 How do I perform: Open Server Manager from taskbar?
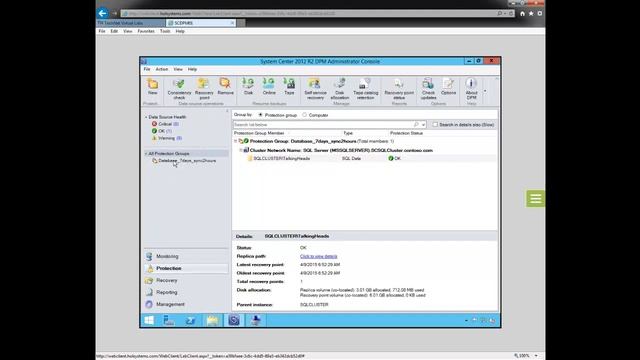[x=169, y=320]
